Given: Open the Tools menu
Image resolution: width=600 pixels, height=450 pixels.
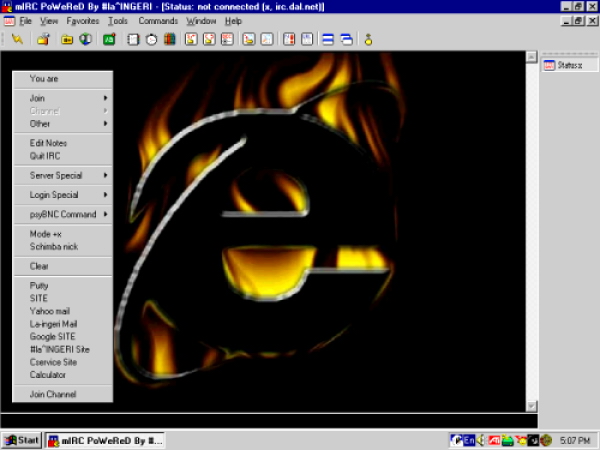Looking at the screenshot, I should [x=118, y=21].
